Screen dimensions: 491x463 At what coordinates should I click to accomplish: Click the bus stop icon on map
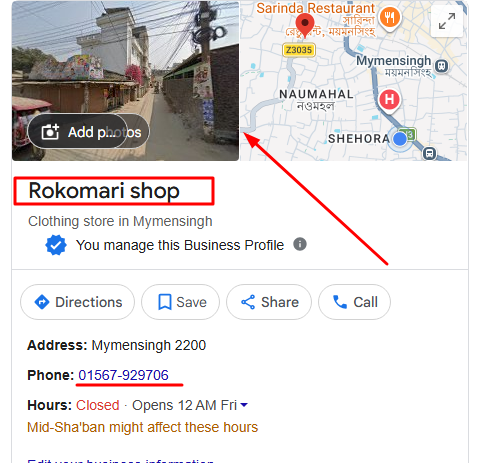[430, 153]
